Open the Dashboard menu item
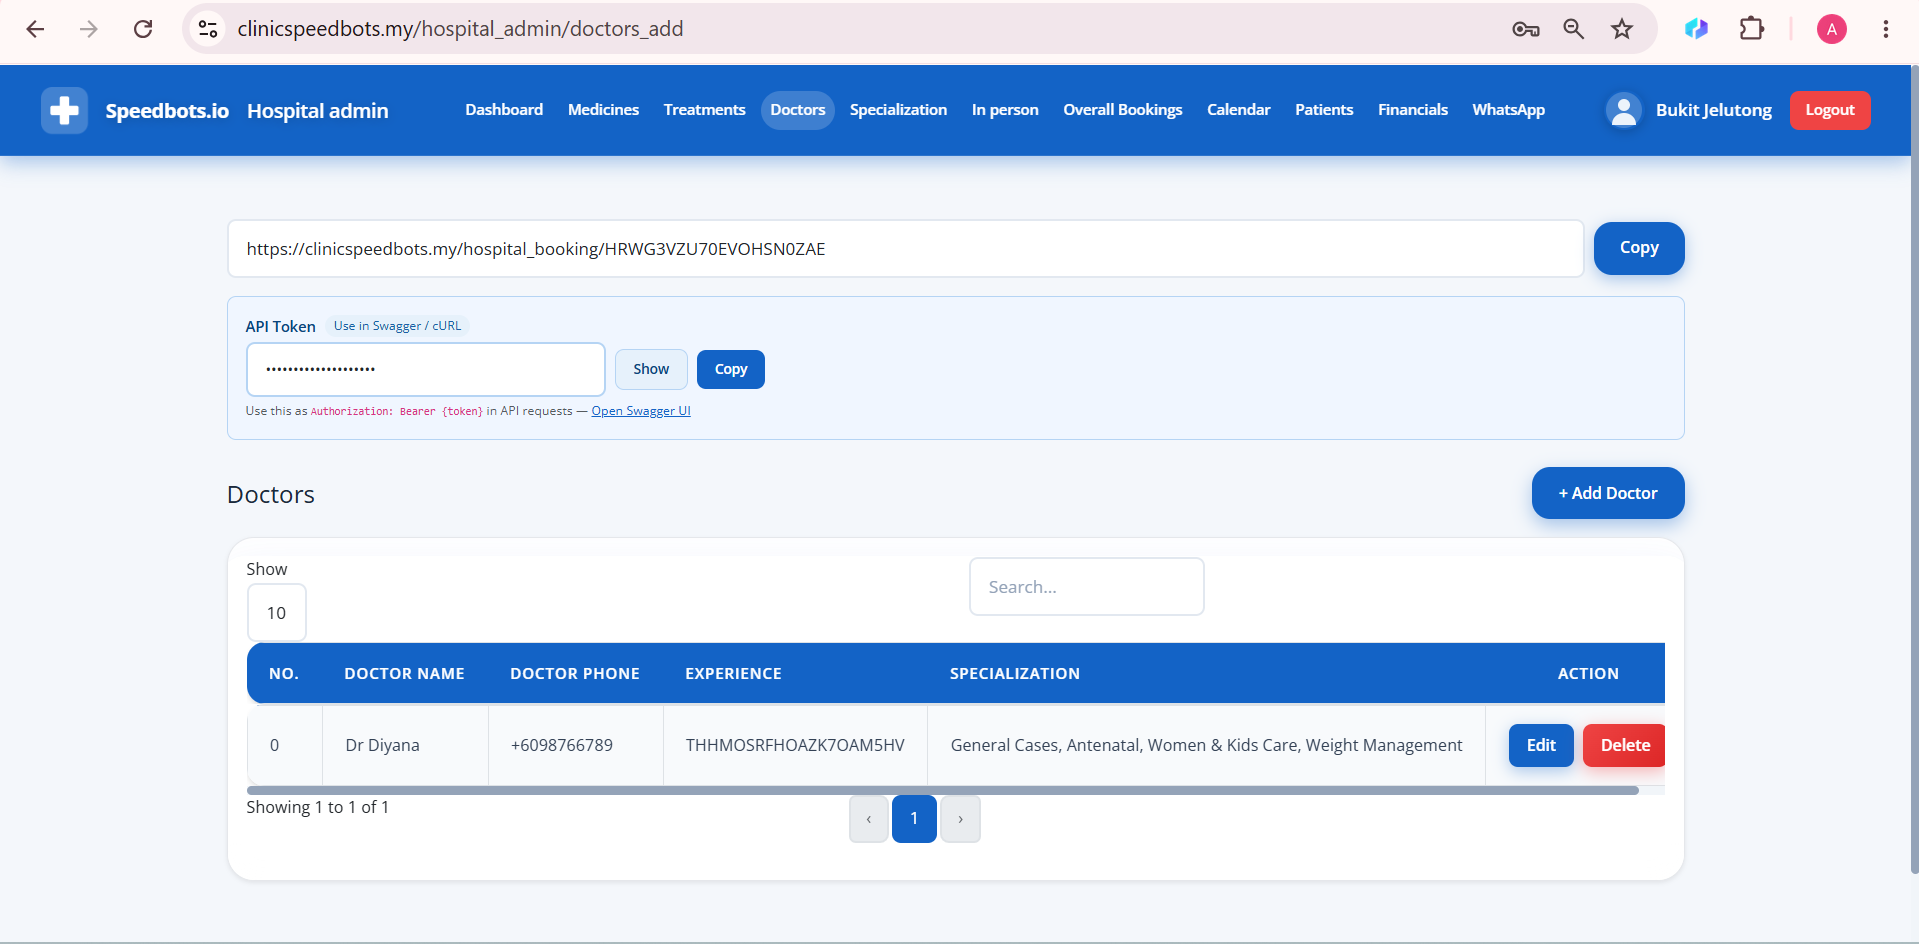1919x944 pixels. point(504,110)
